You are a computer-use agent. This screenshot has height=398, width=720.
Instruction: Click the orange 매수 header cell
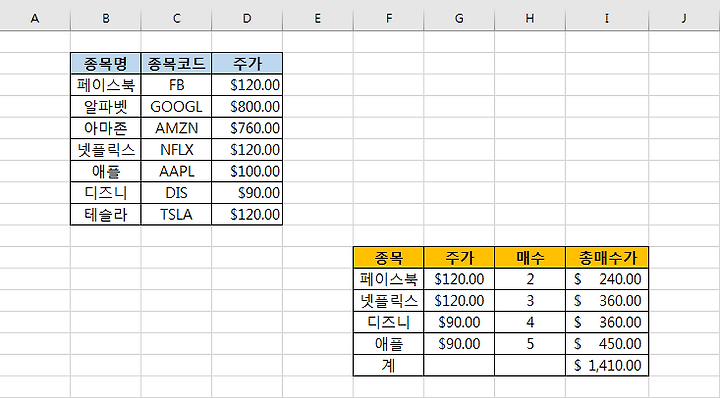pos(530,258)
